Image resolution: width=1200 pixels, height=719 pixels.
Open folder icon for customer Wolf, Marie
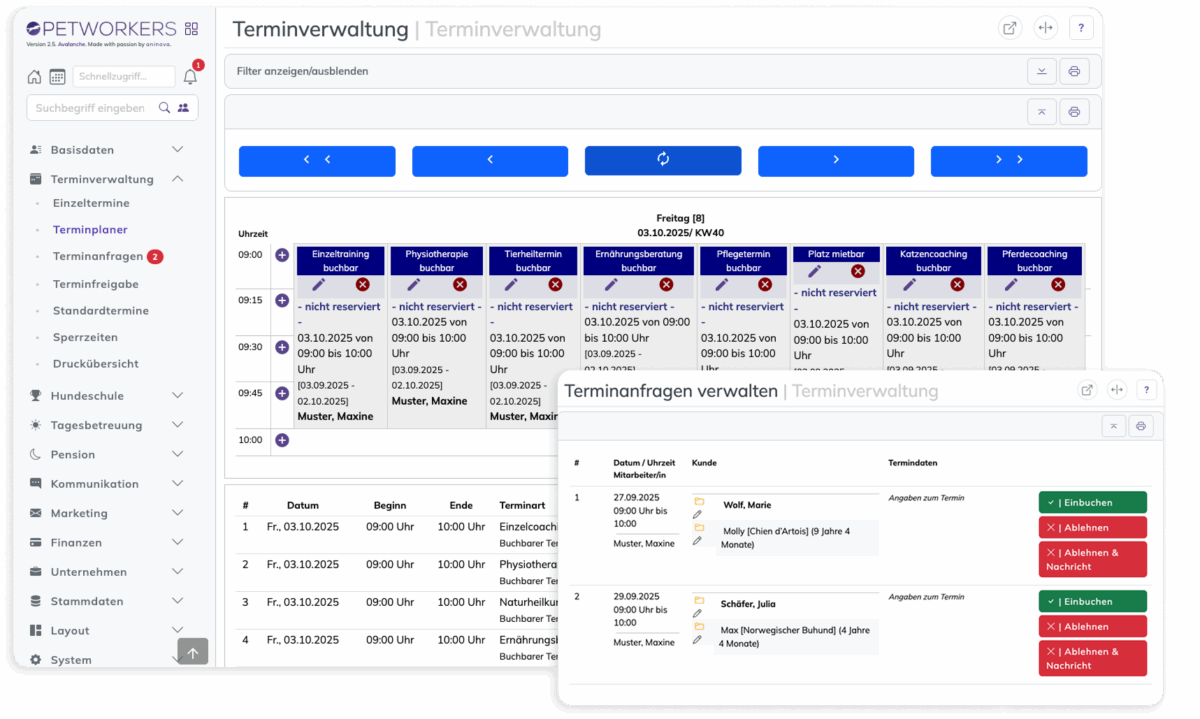699,501
